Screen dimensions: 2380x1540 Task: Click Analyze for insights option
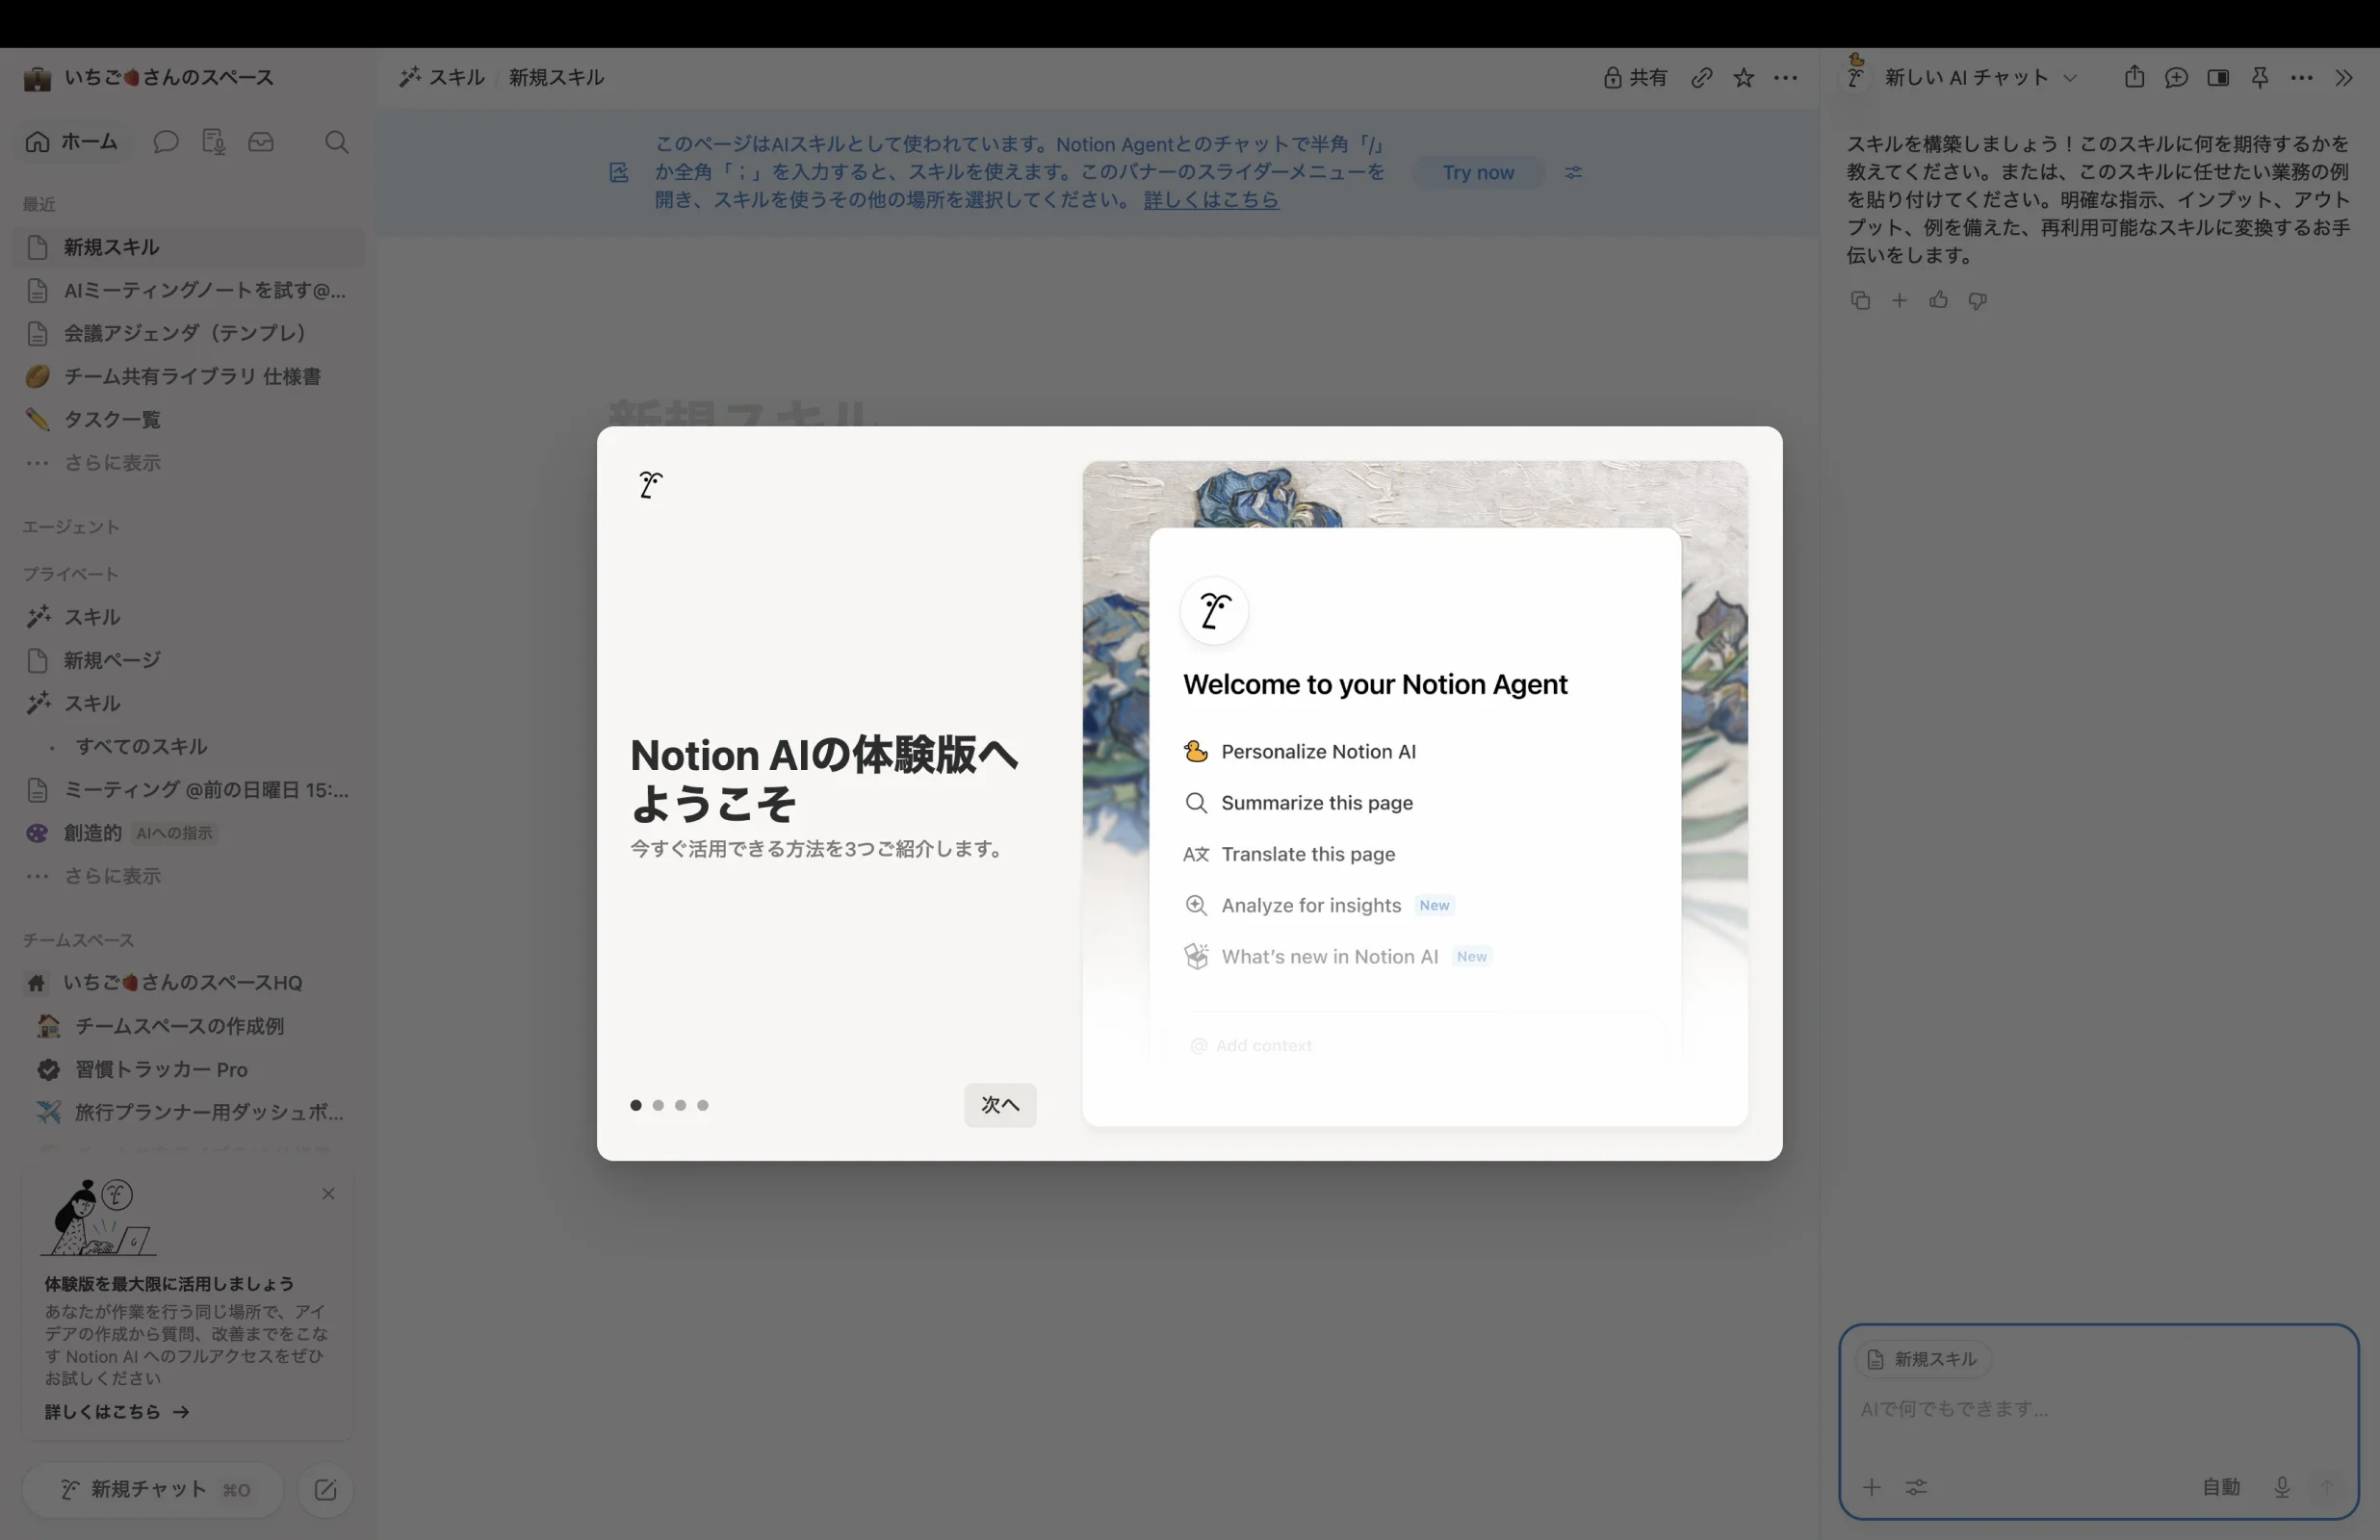click(x=1318, y=905)
